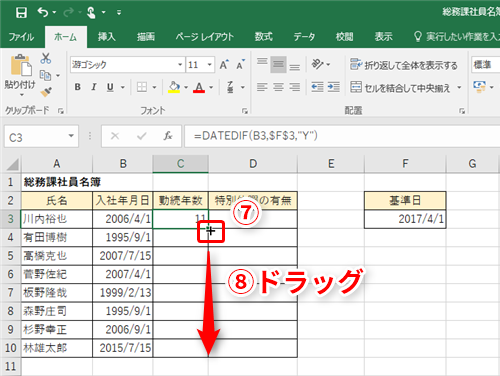Toggle the Middle Align icon
The height and width of the screenshot is (376, 500).
[278, 65]
